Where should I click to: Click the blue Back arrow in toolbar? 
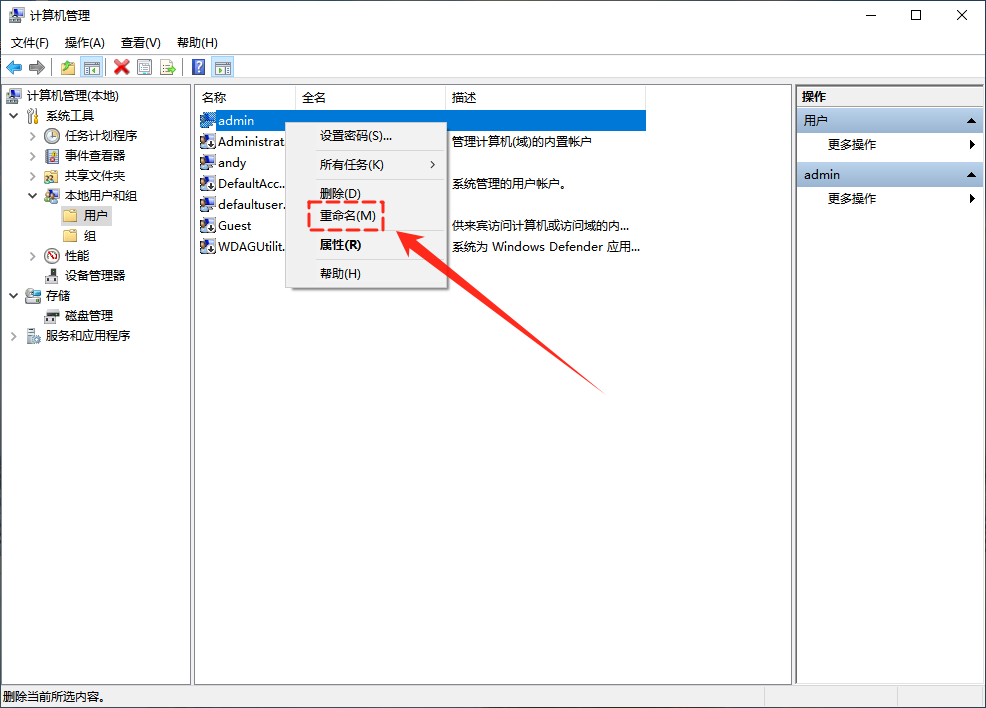point(14,67)
